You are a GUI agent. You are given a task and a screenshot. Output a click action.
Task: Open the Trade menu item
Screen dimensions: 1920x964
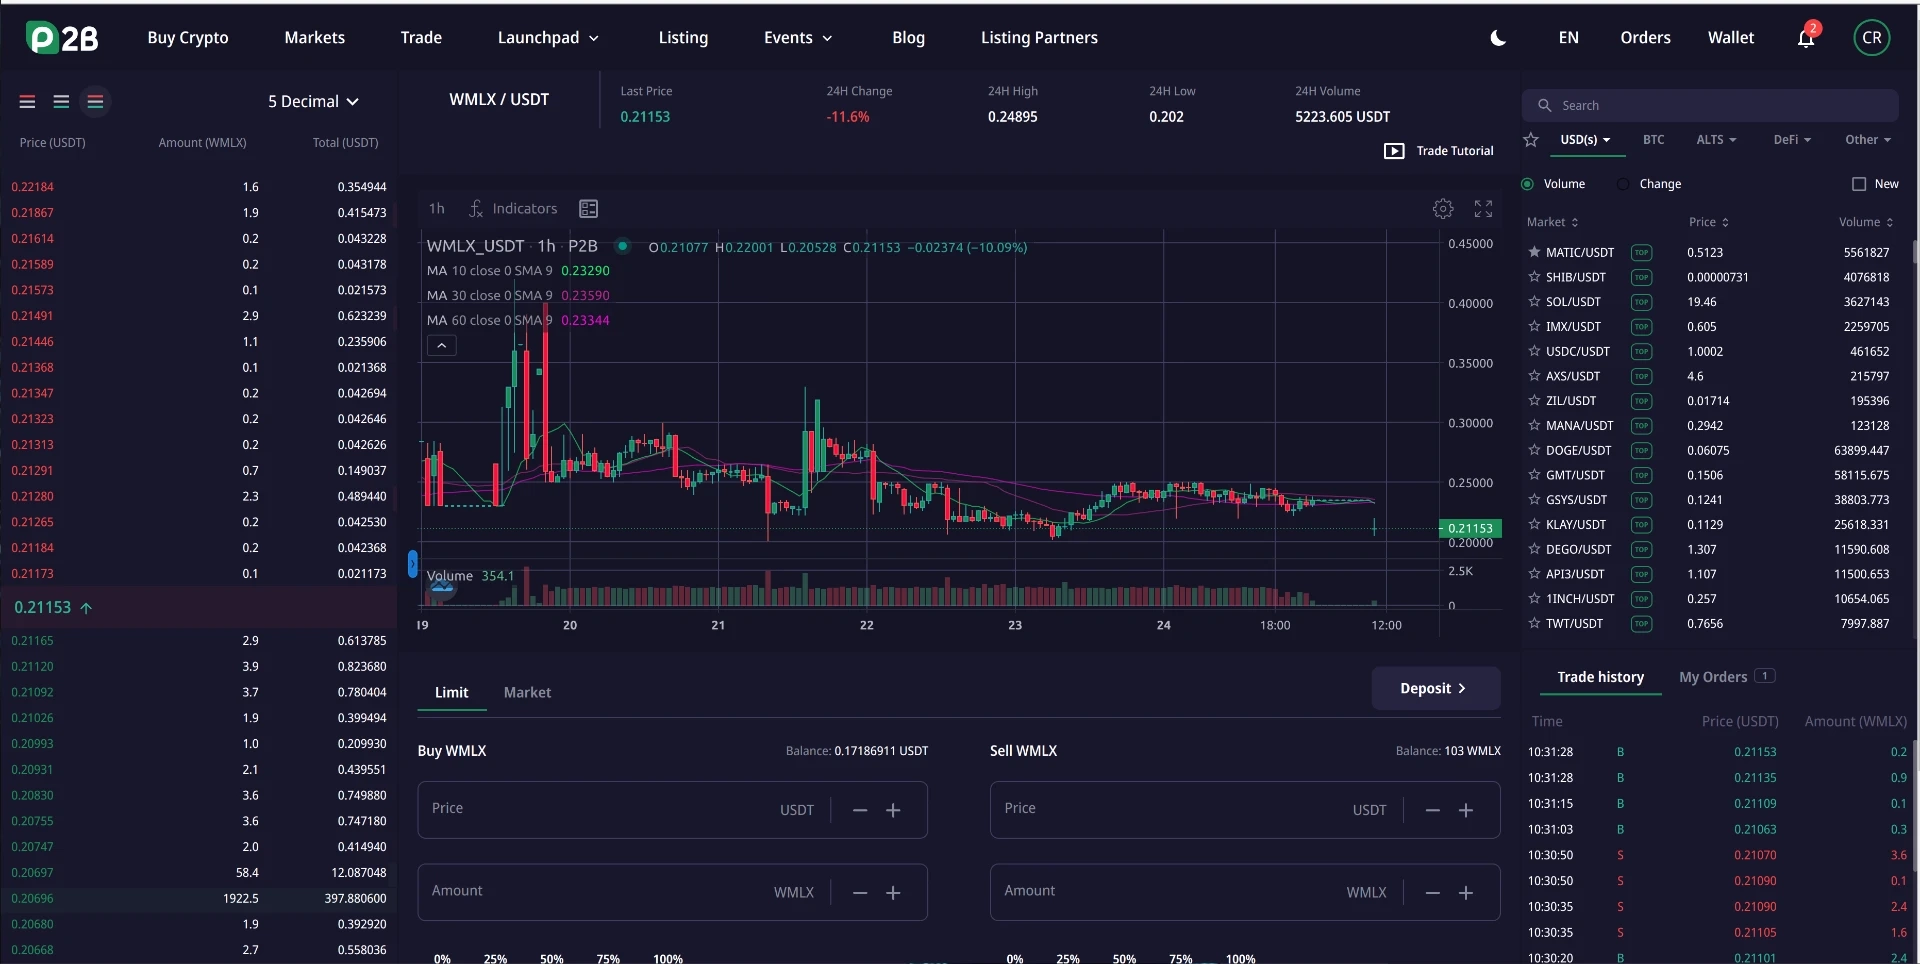click(421, 38)
